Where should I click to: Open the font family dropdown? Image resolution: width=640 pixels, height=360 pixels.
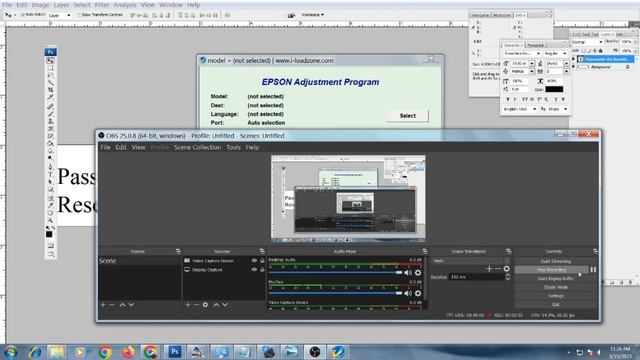(522, 53)
